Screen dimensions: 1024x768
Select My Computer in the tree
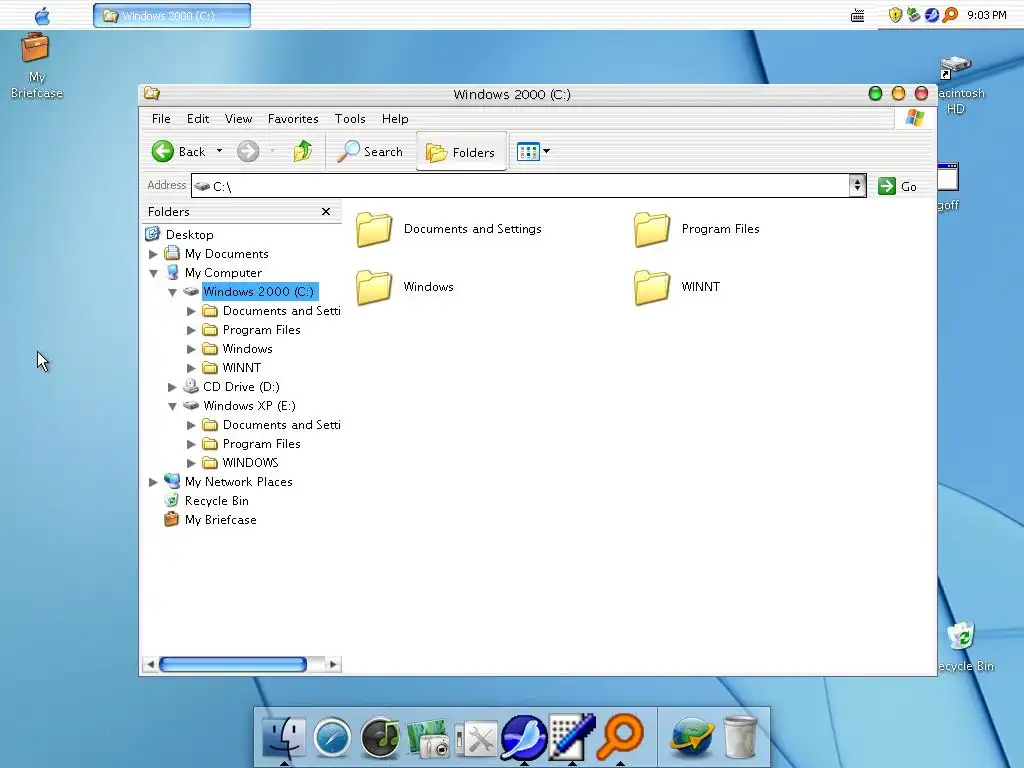223,272
